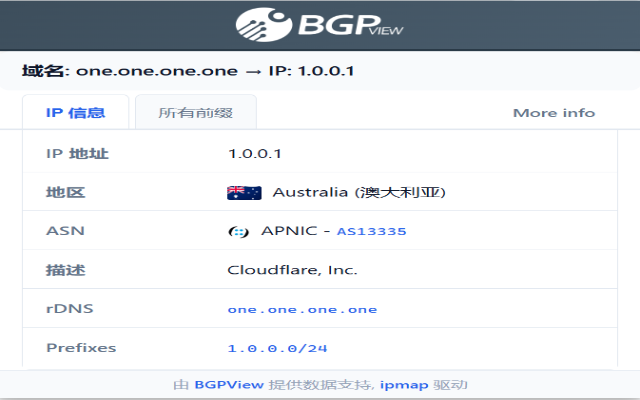Click the 描述 row label

(x=65, y=270)
